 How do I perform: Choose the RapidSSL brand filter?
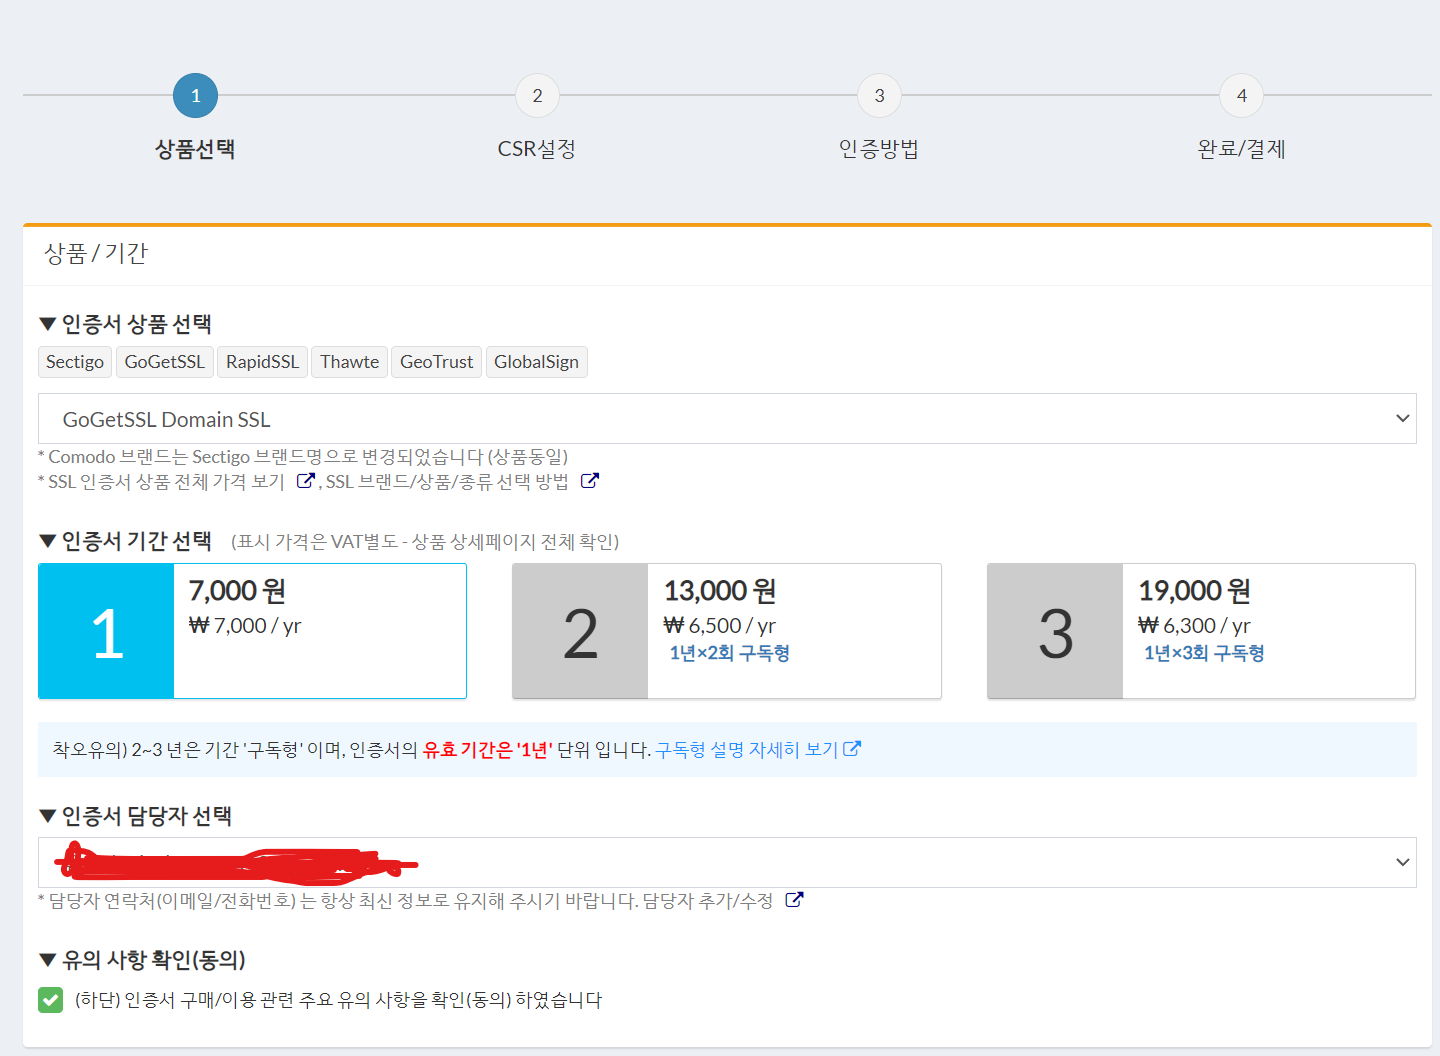(x=263, y=362)
